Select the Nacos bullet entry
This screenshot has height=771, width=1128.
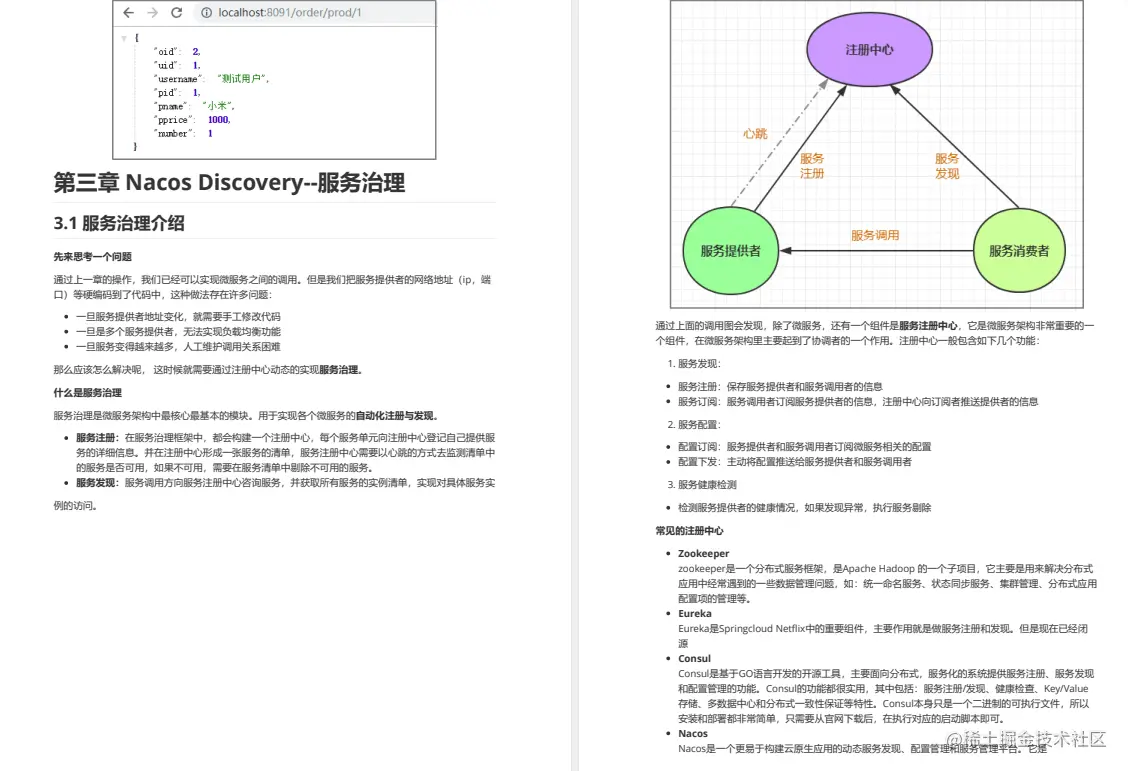[694, 733]
